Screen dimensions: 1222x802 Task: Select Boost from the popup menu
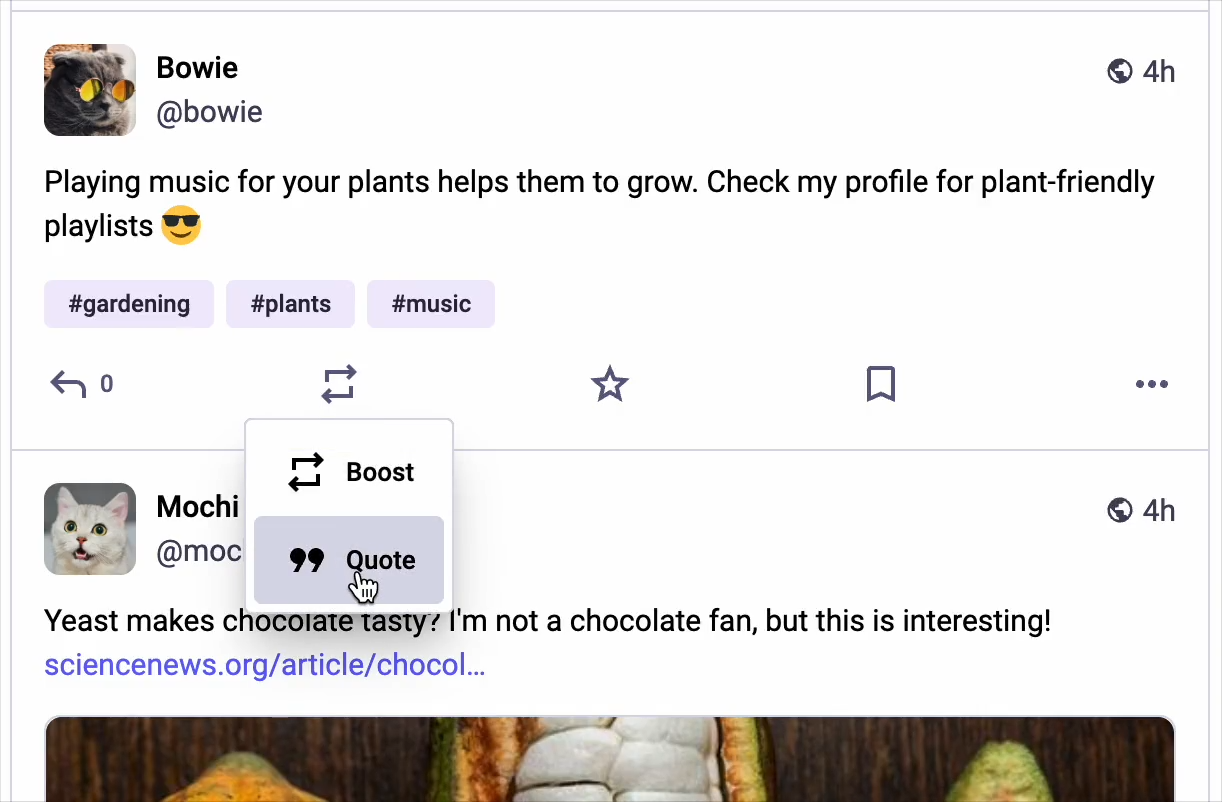349,472
